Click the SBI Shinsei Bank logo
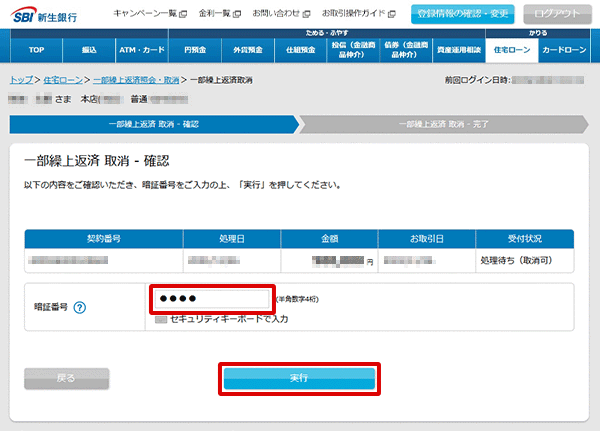Viewport: 600px width, 431px height. coord(44,13)
